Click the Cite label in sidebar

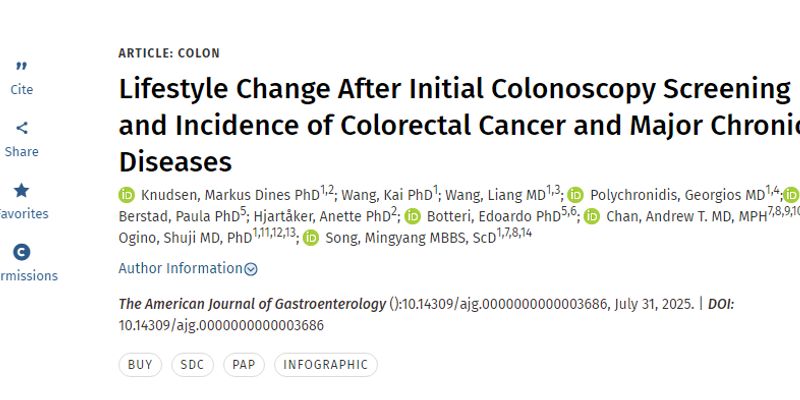[x=21, y=90]
